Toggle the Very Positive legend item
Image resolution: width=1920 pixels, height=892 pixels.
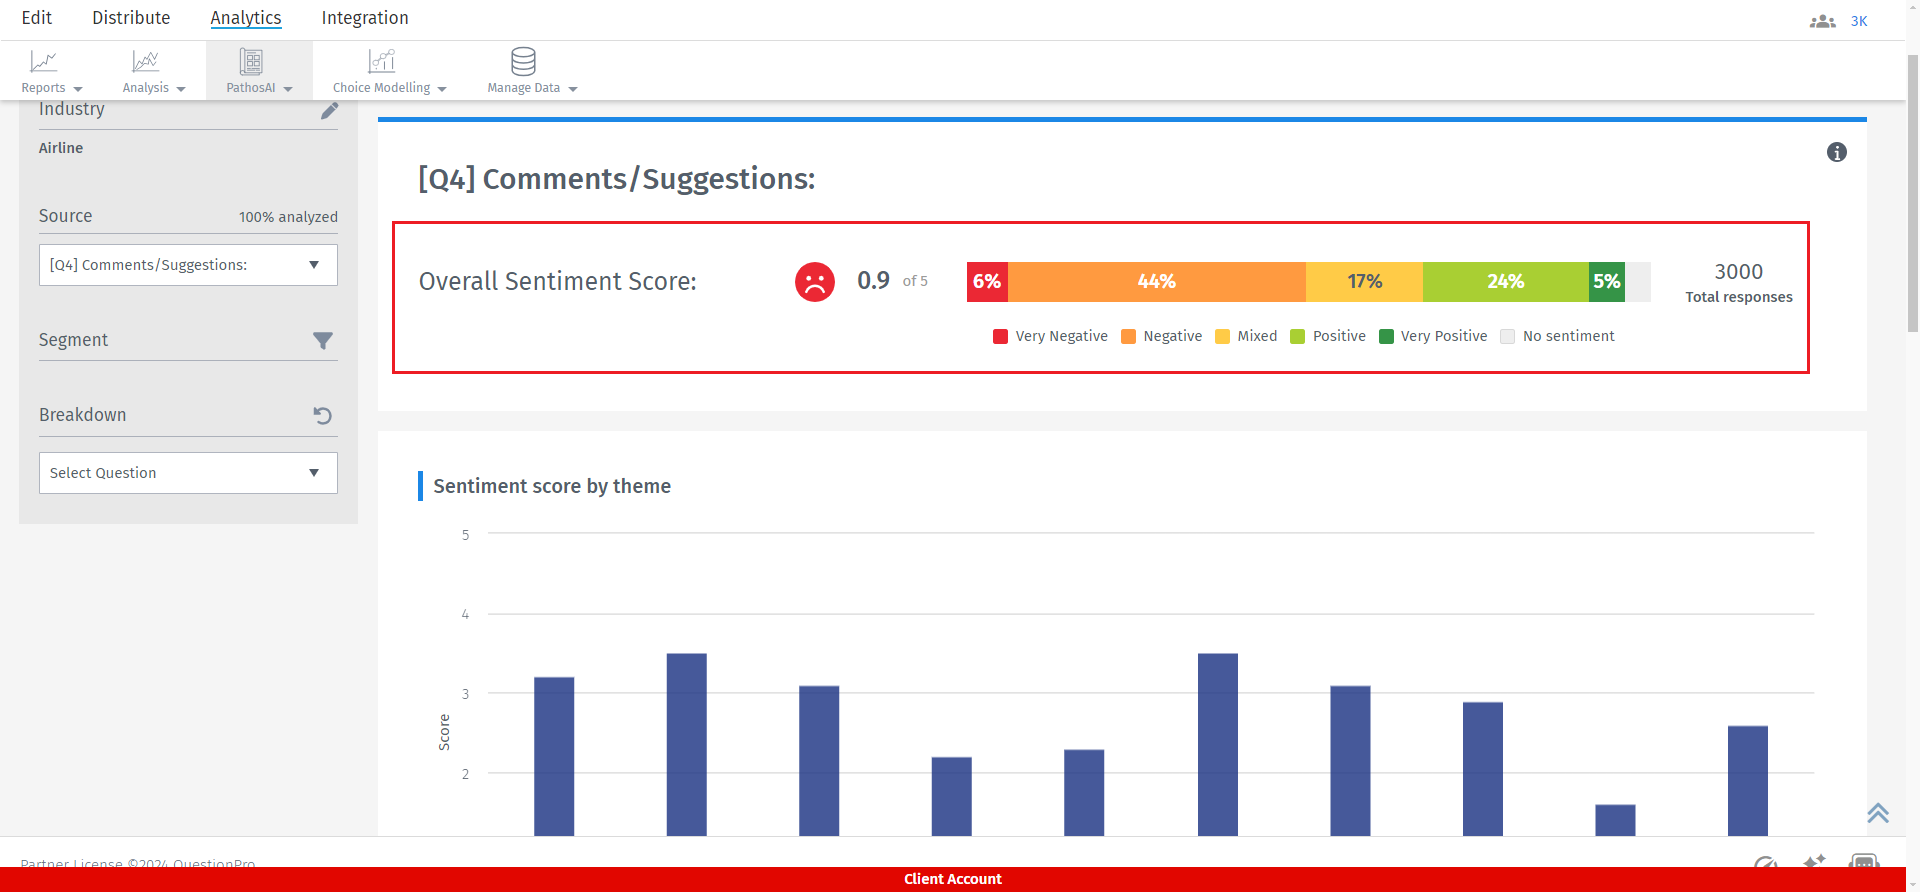coord(1433,336)
